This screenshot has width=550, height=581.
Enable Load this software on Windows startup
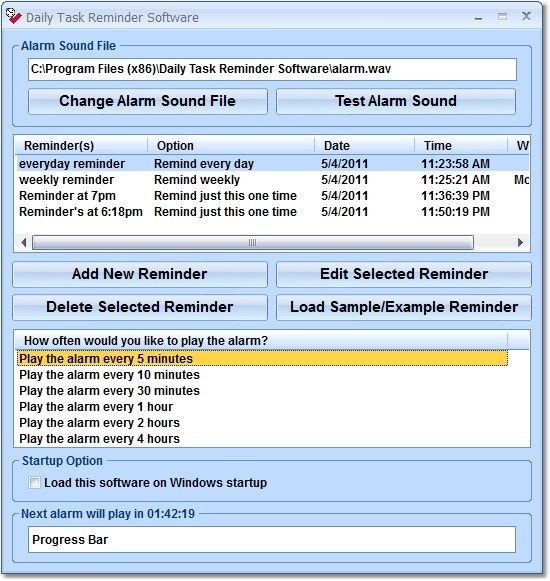(x=34, y=483)
